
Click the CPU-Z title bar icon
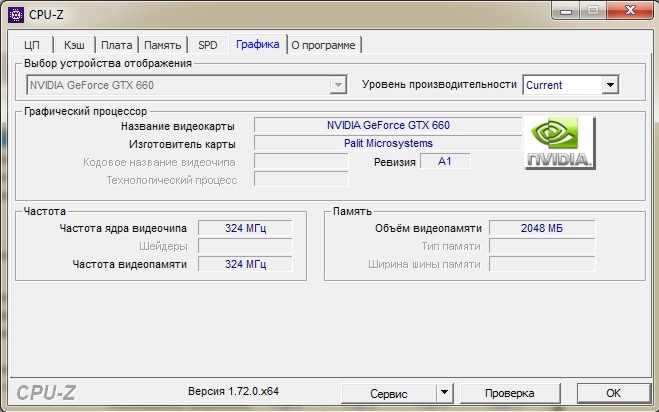click(16, 15)
